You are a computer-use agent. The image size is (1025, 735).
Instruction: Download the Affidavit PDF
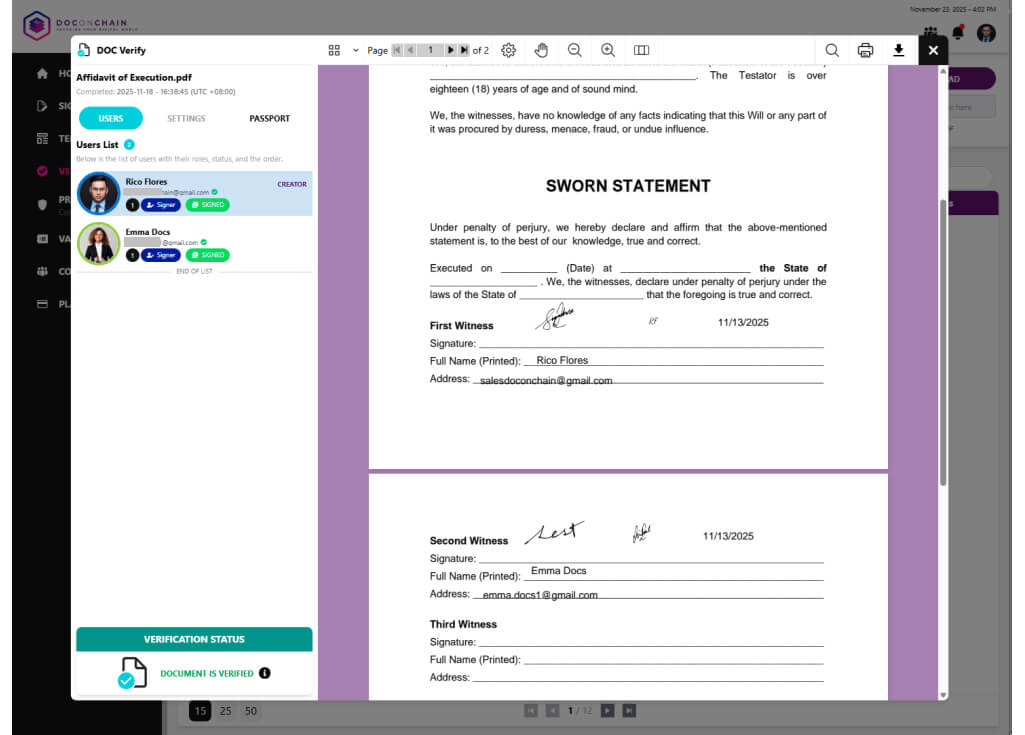899,50
